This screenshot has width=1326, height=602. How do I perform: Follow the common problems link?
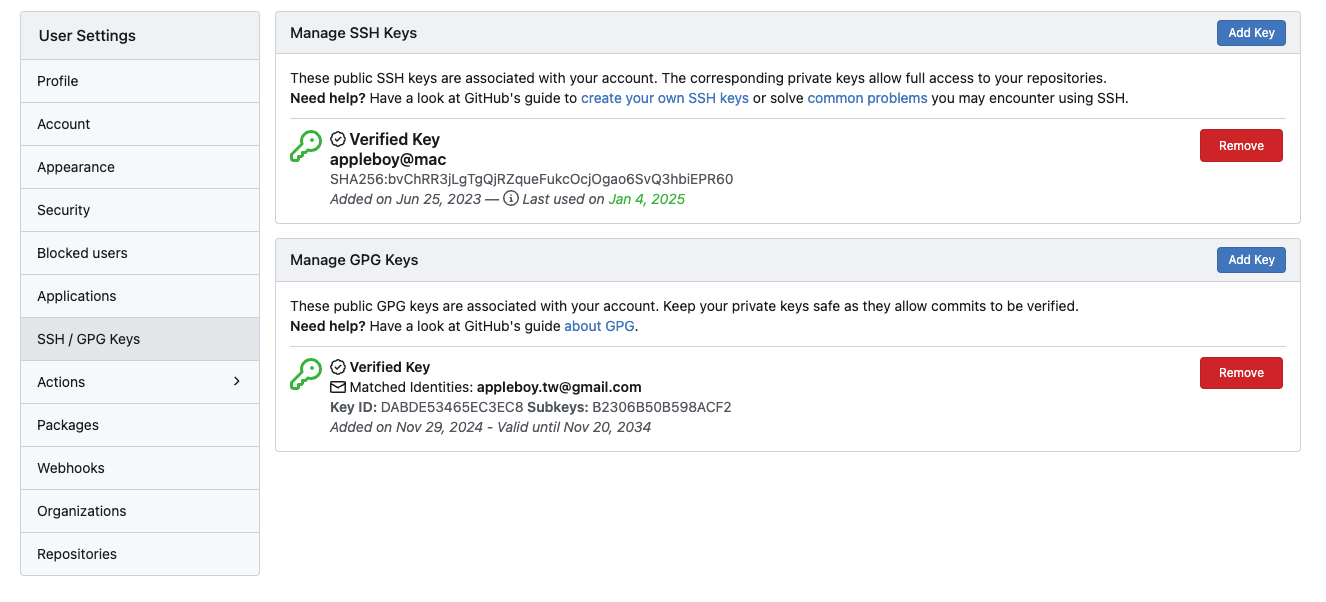click(x=867, y=98)
